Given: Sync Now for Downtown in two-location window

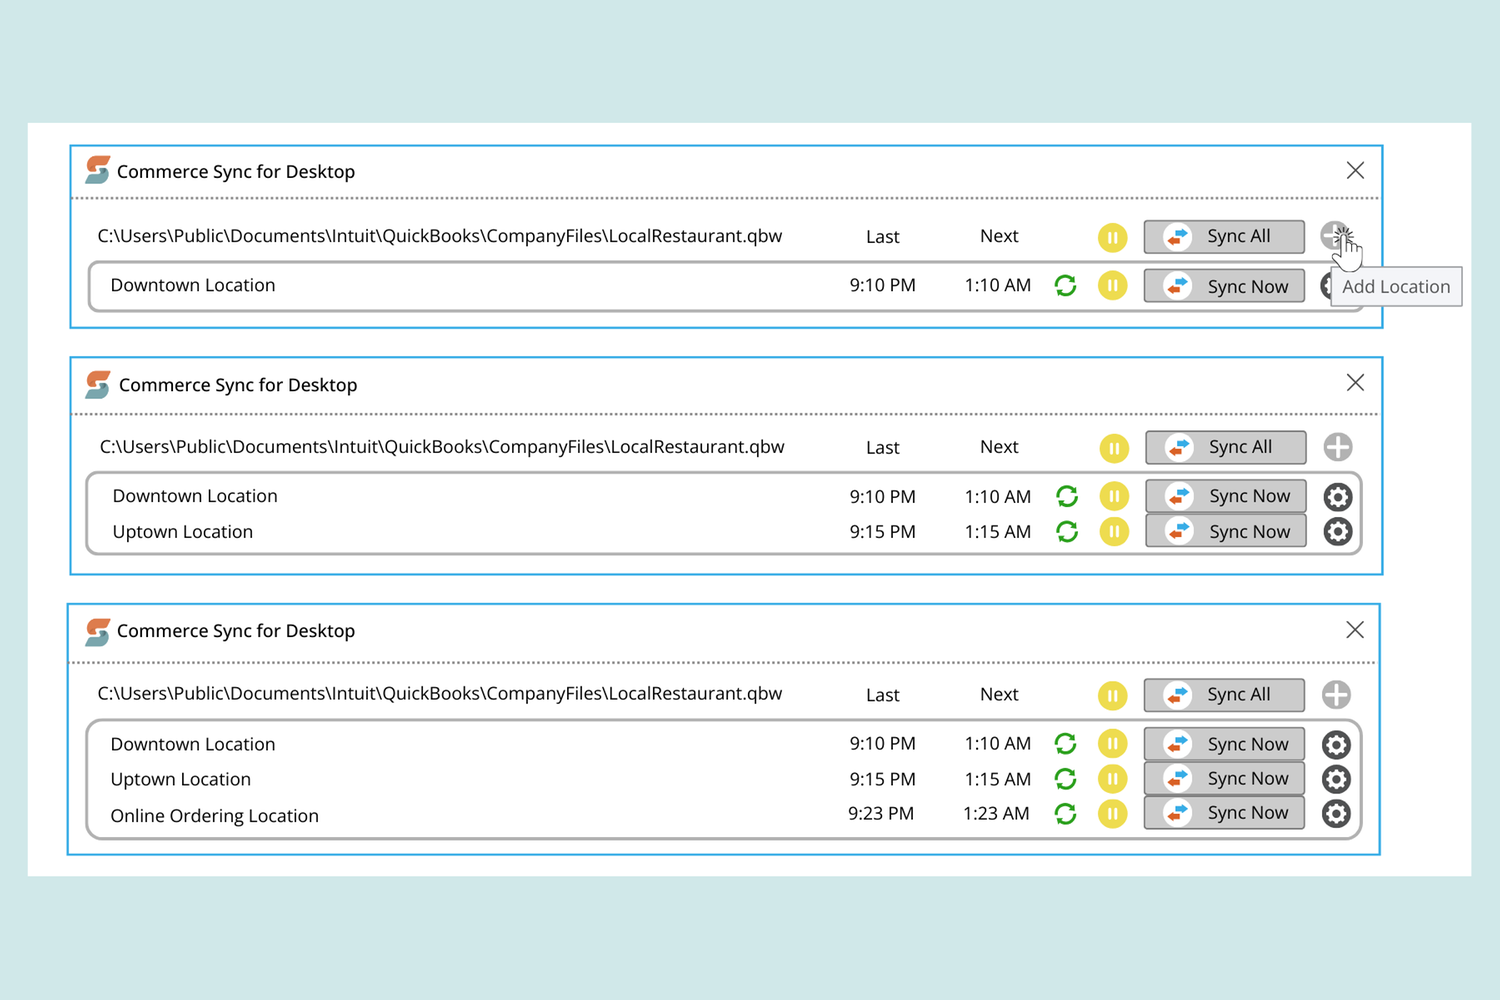Looking at the screenshot, I should 1226,496.
